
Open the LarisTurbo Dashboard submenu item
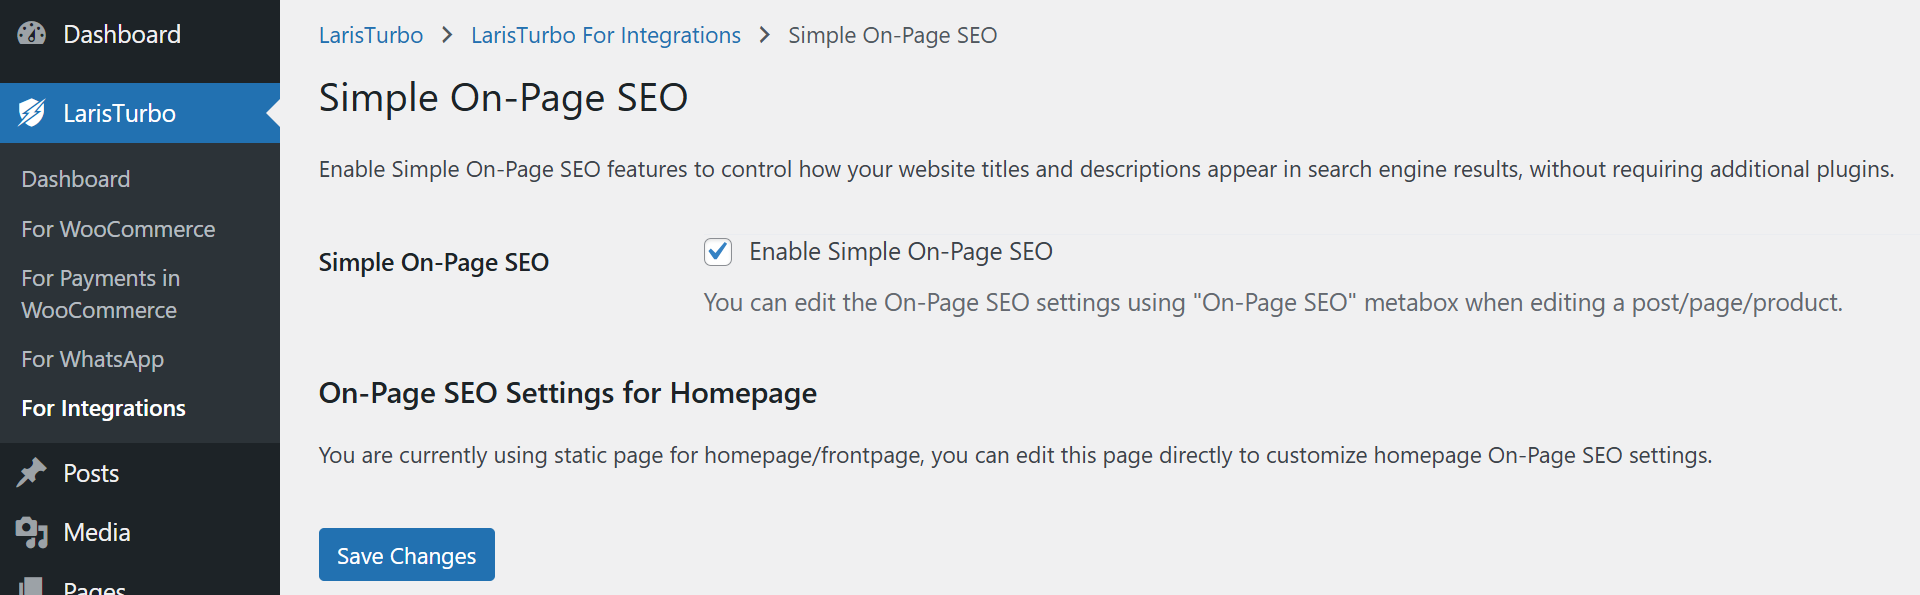[76, 179]
